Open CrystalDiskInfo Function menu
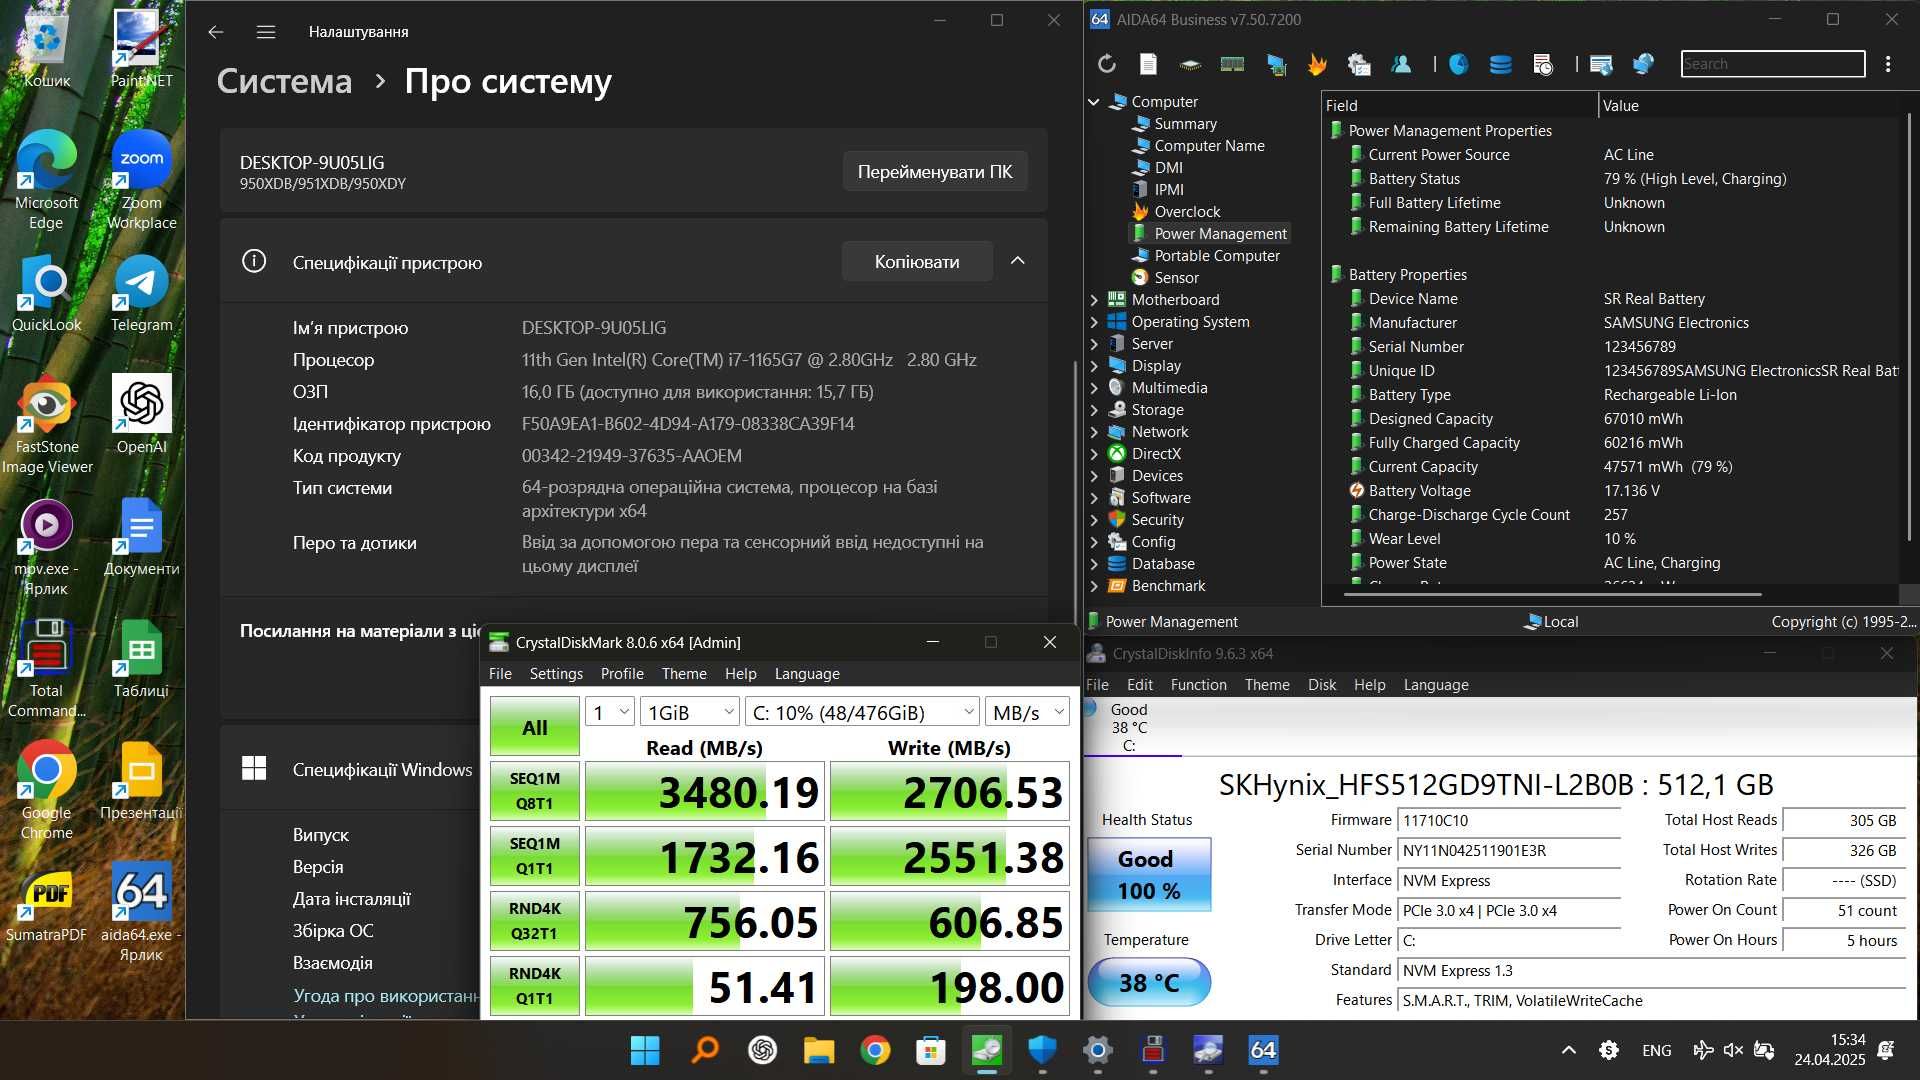 pos(1198,685)
